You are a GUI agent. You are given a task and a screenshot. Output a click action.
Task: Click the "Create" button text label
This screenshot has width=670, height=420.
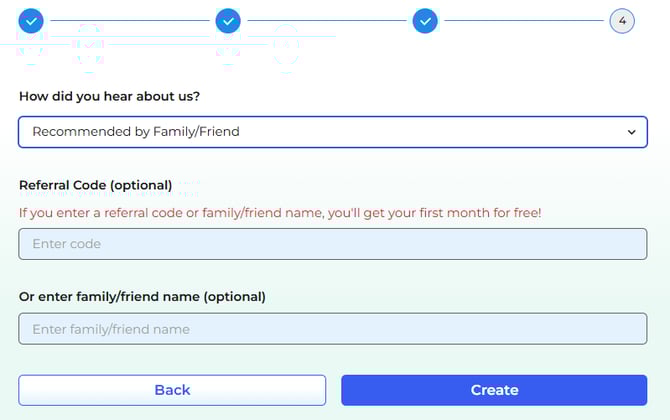point(494,390)
